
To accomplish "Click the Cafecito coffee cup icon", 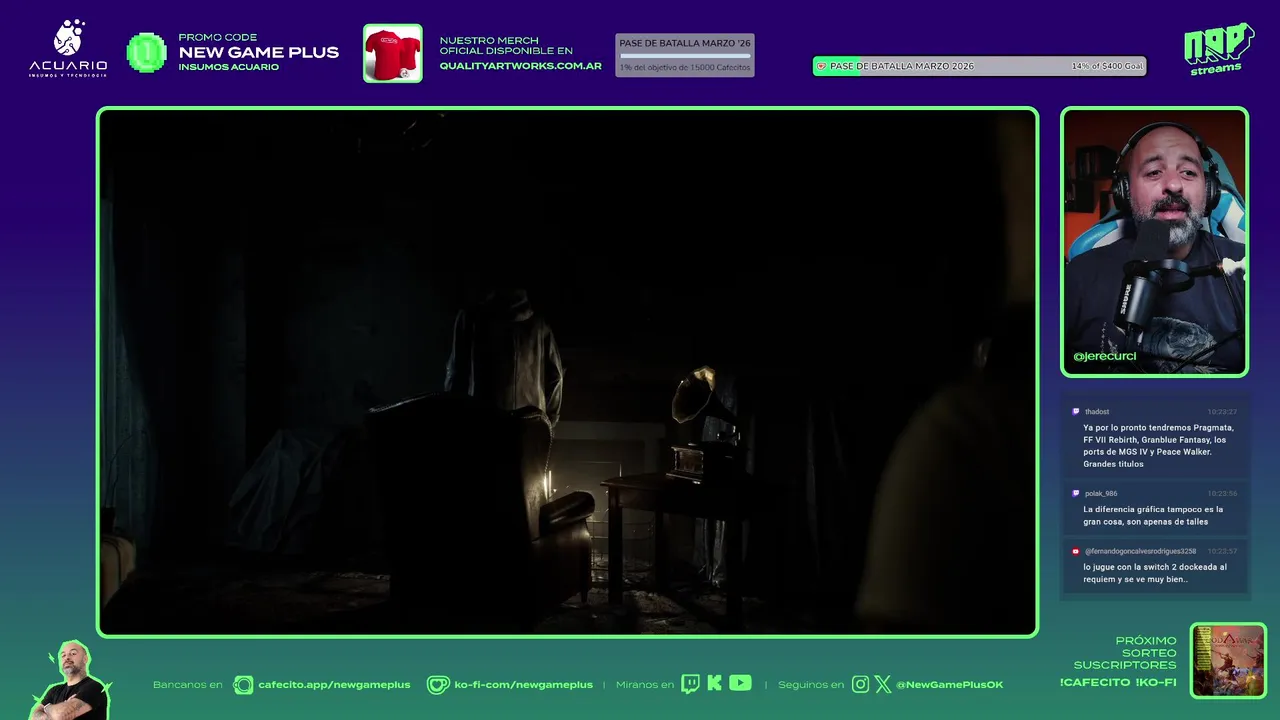I will point(243,685).
